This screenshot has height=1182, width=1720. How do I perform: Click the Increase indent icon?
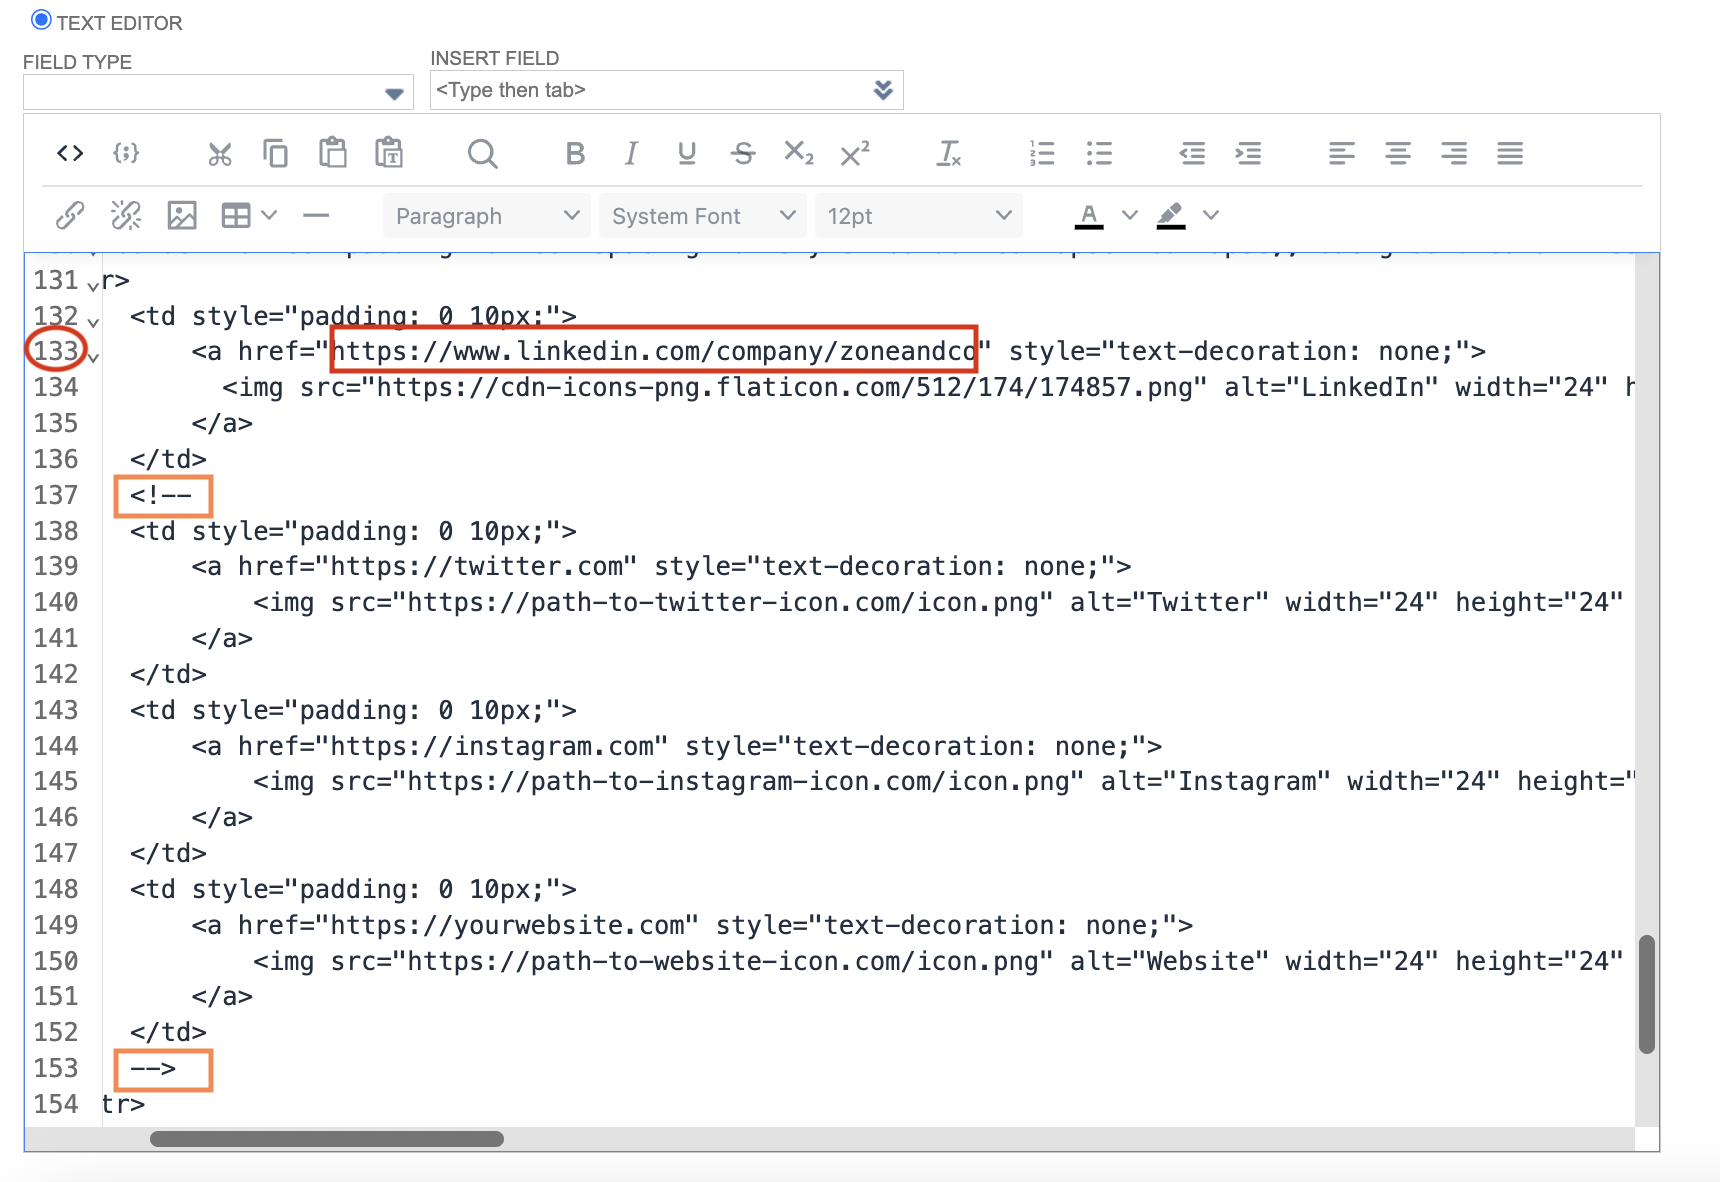1248,153
